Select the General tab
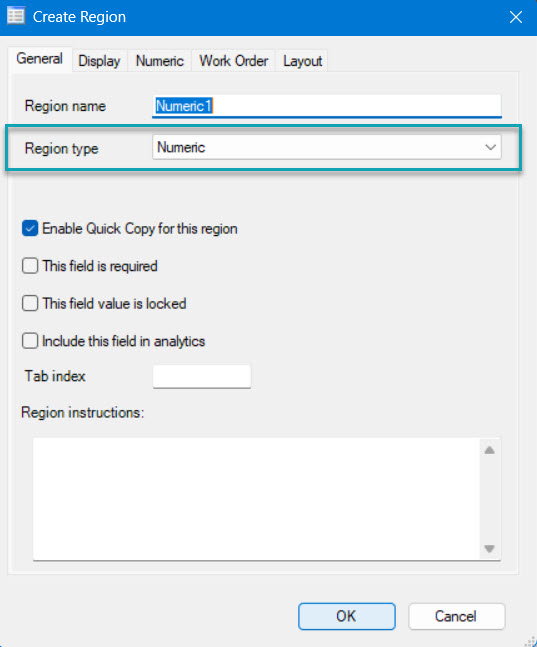Viewport: 537px width, 647px height. (40, 59)
